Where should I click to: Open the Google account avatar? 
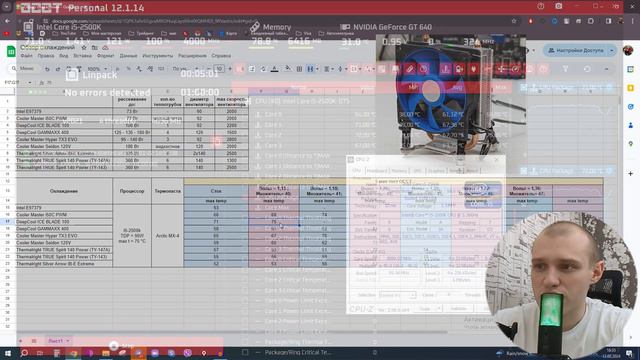click(628, 50)
